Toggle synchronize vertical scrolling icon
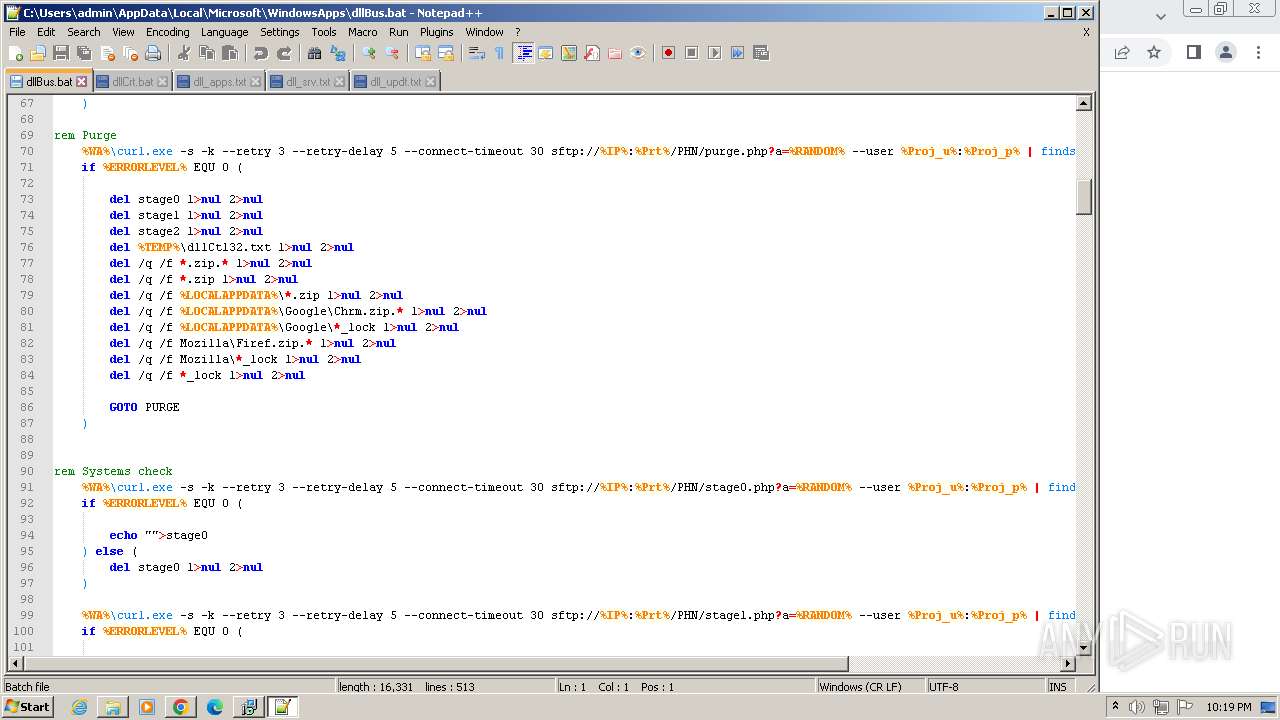The image size is (1280, 720). point(423,53)
